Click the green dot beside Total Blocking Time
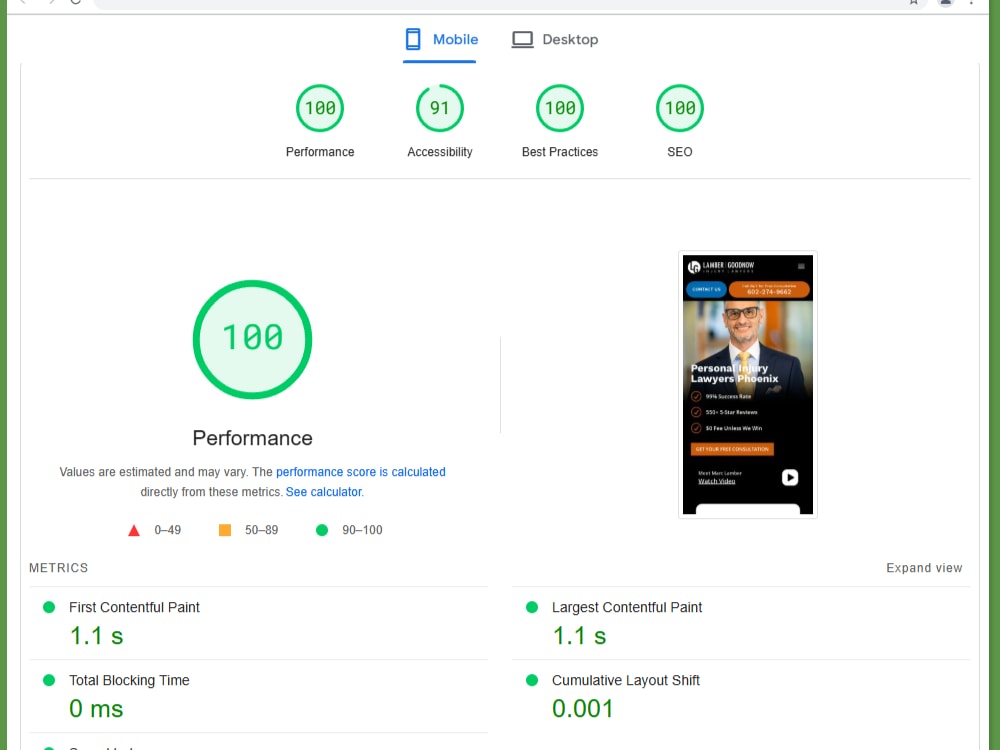 (x=49, y=680)
